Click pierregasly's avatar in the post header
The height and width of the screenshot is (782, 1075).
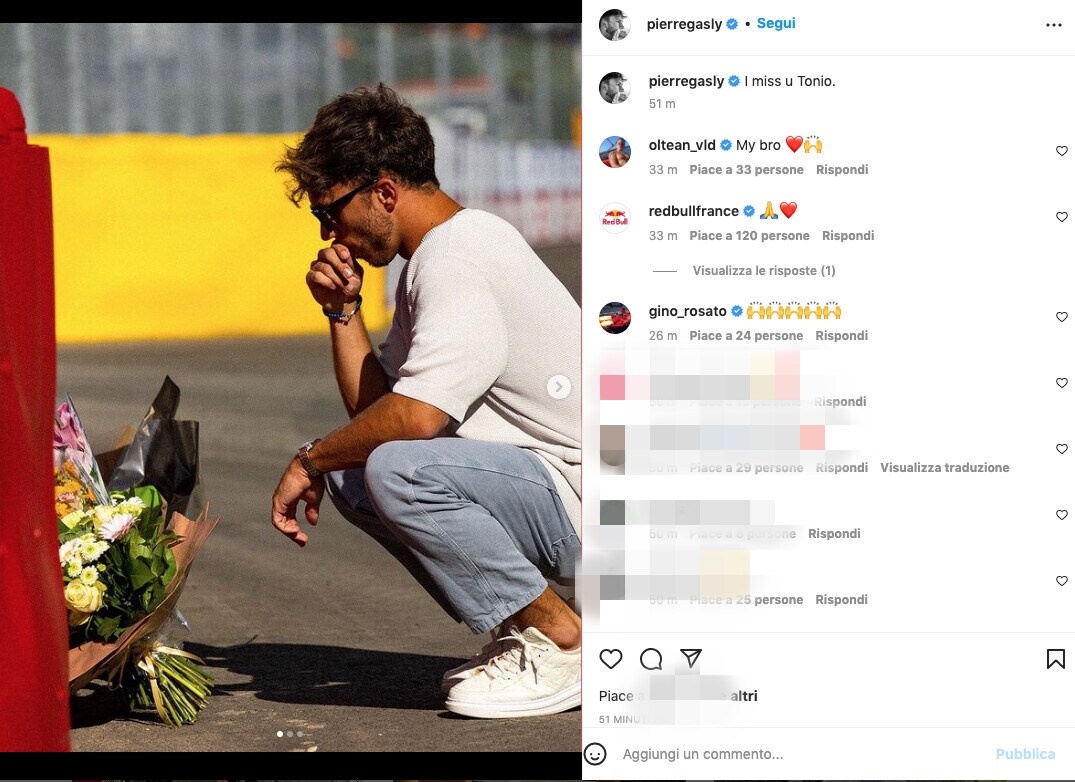(615, 25)
